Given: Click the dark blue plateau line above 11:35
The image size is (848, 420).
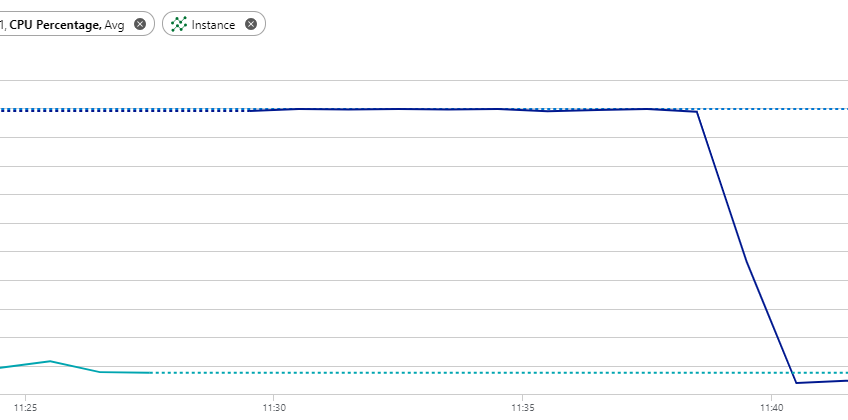Looking at the screenshot, I should [522, 110].
